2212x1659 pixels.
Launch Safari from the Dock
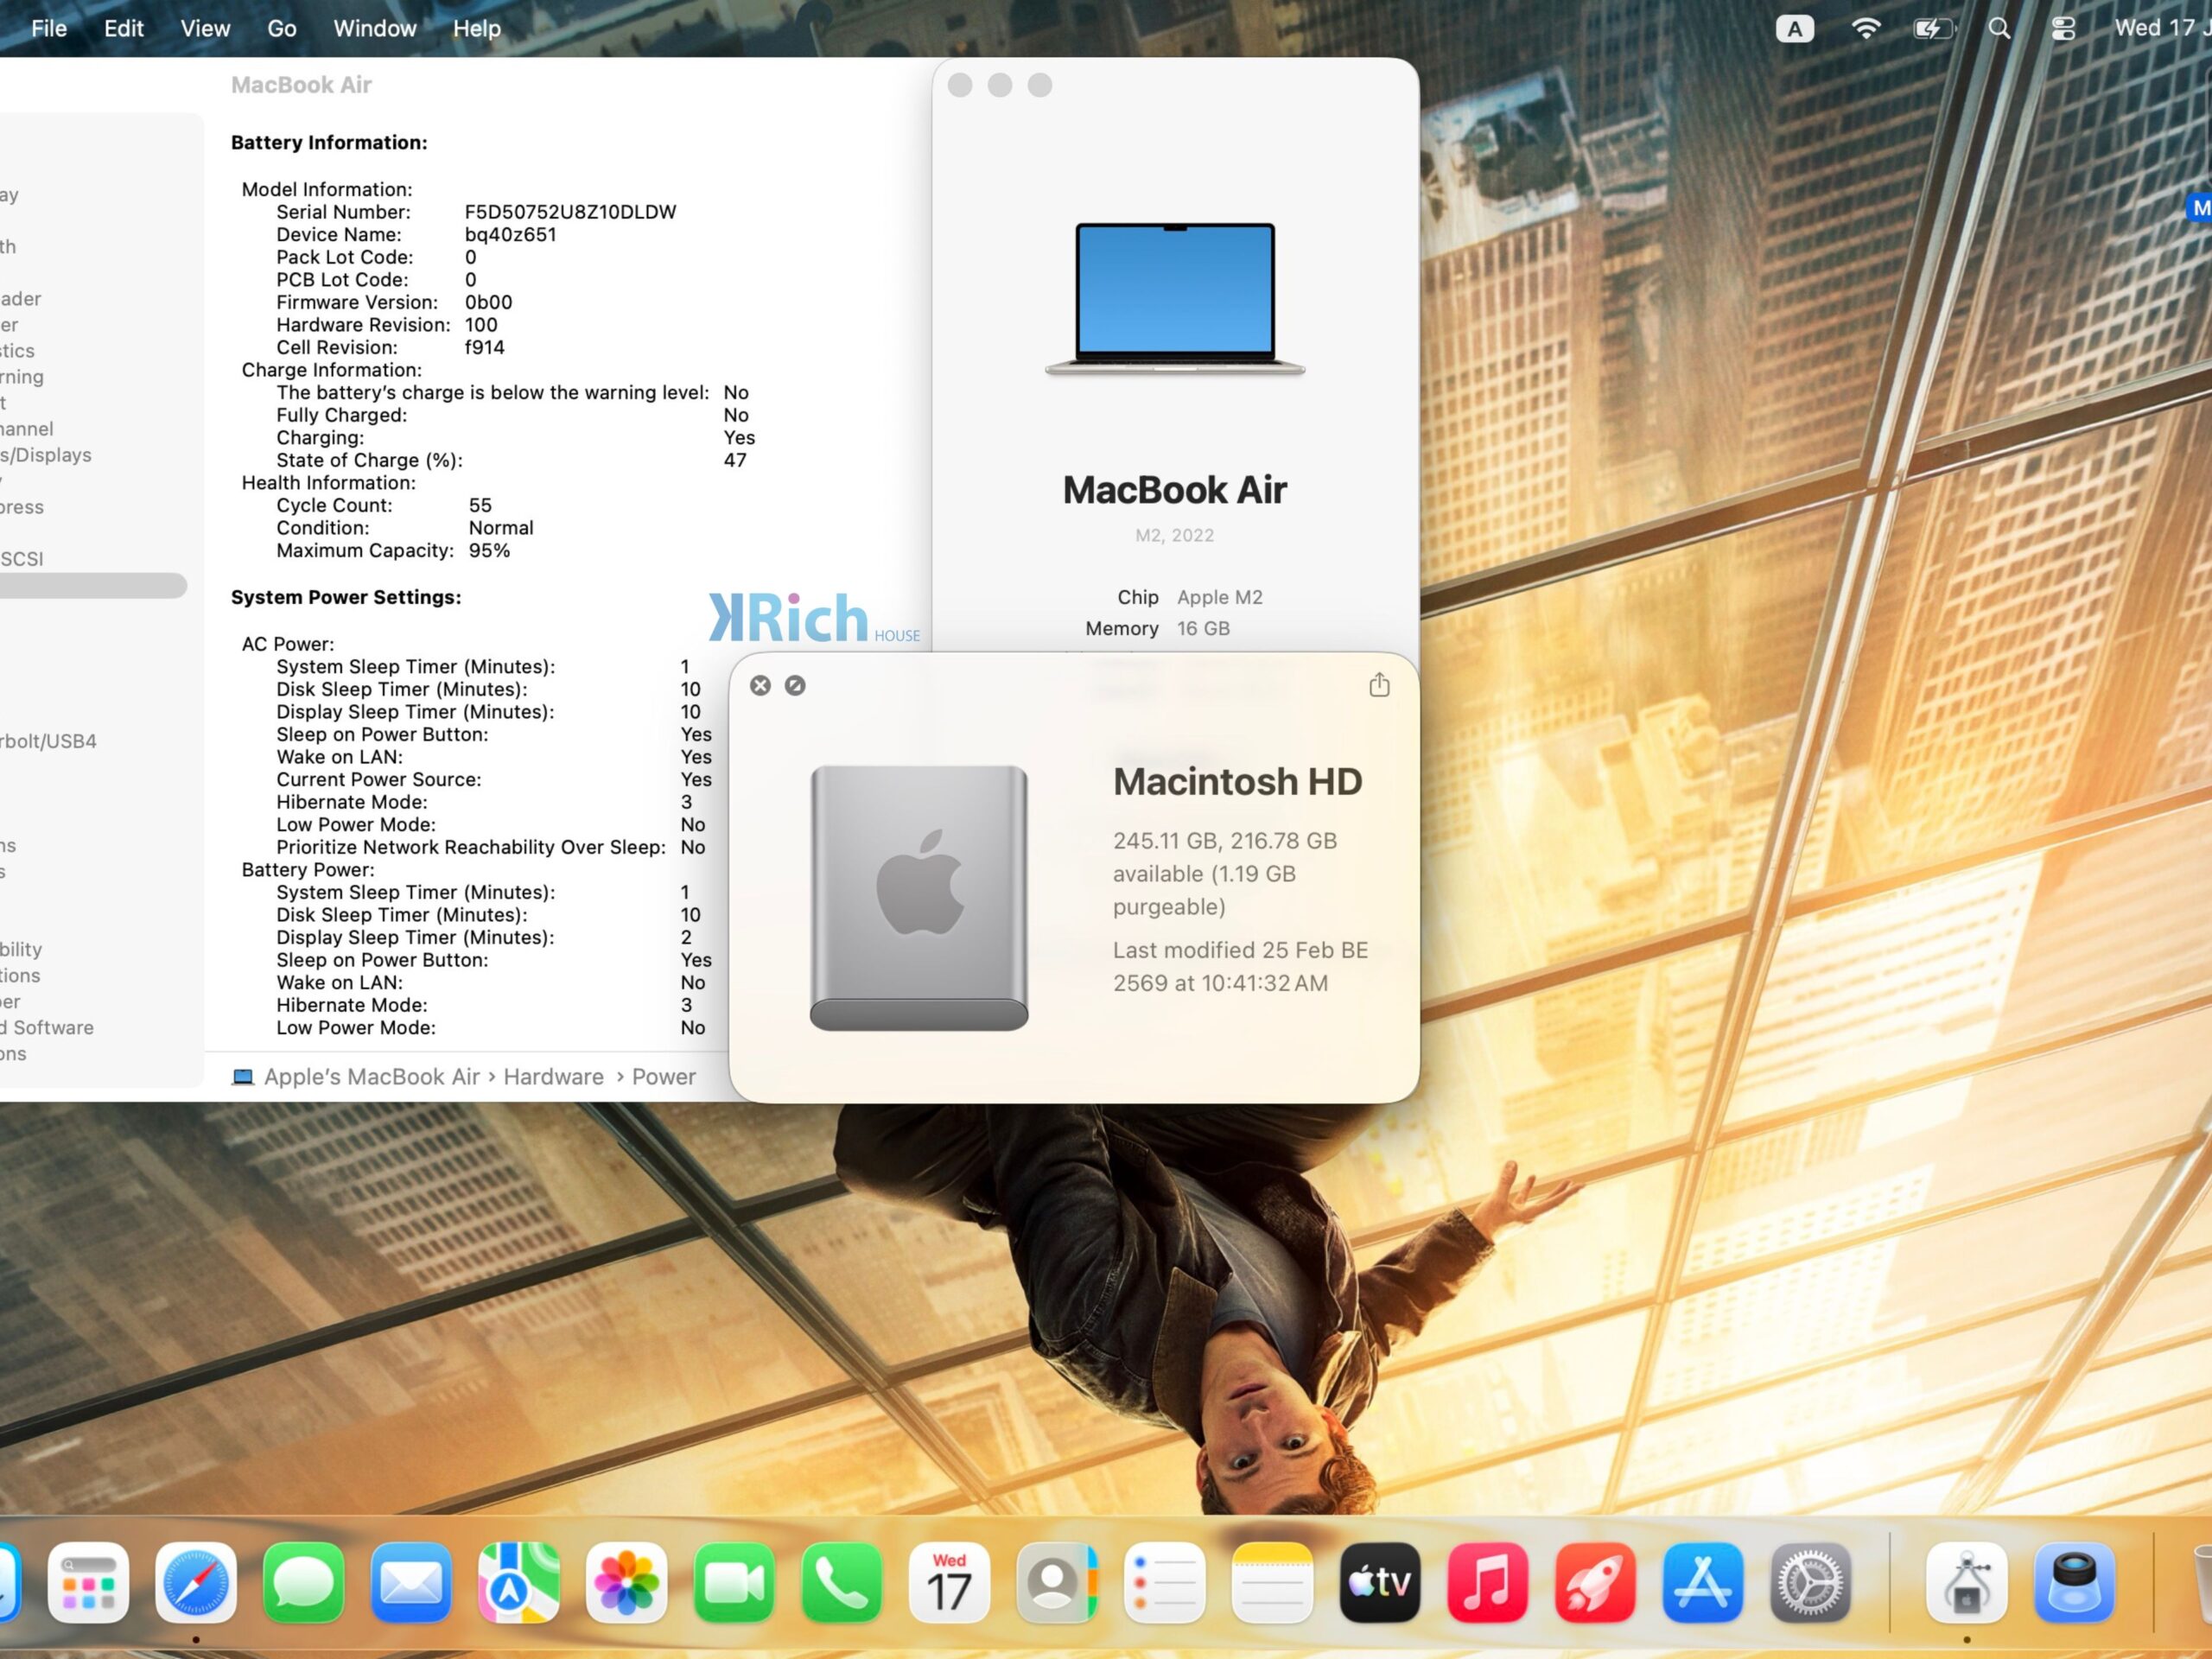coord(196,1582)
